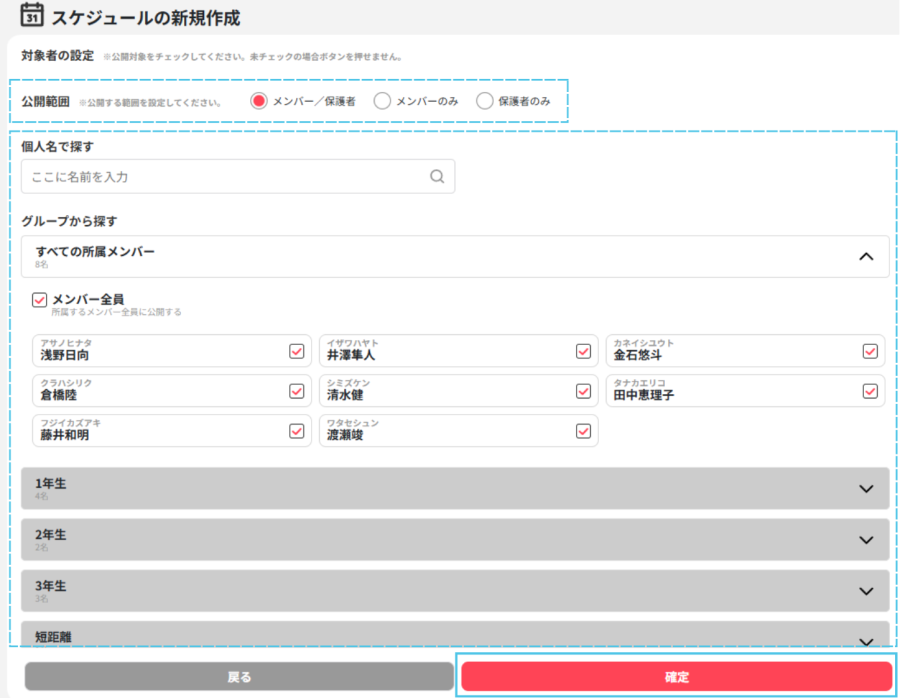Select the メンバー／保護者 radio button

(x=259, y=101)
